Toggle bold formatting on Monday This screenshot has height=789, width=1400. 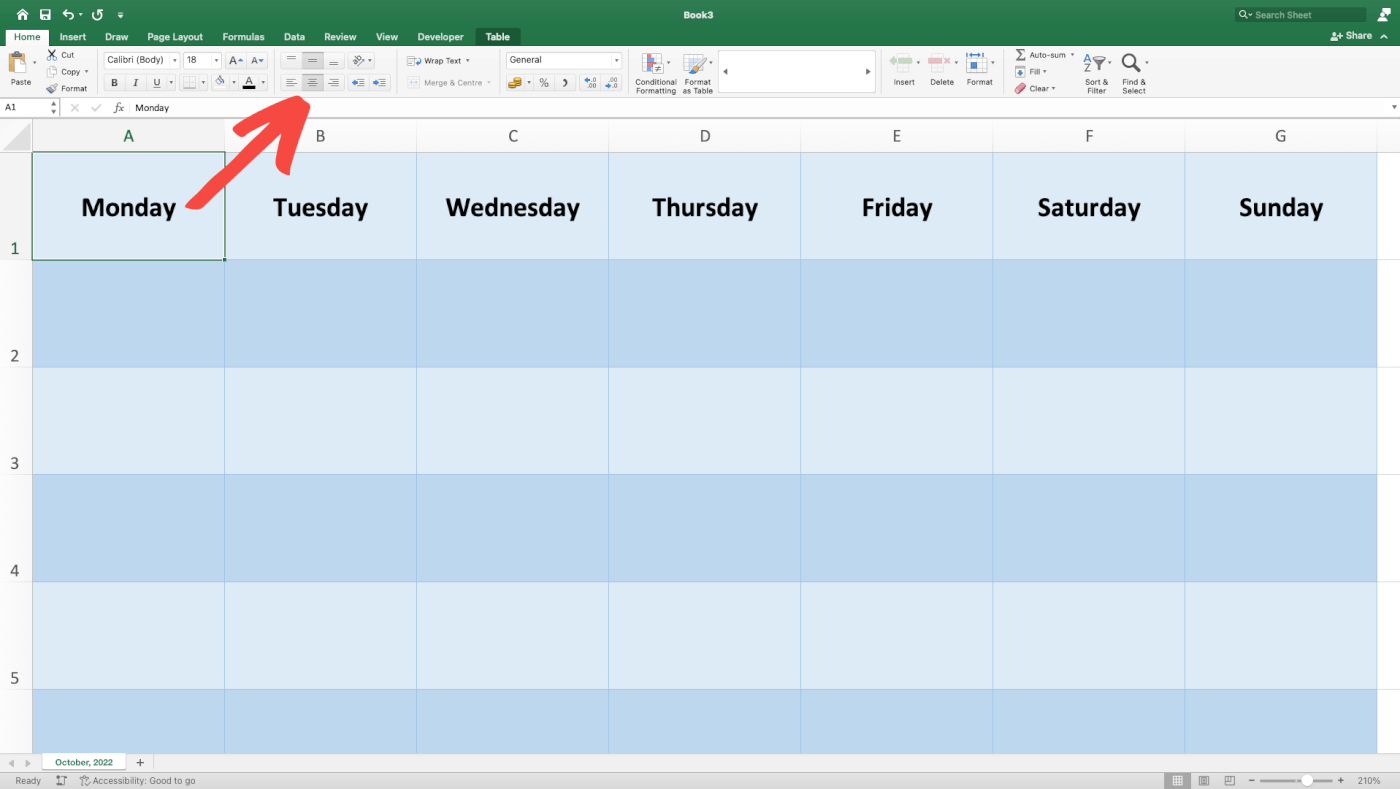[114, 82]
